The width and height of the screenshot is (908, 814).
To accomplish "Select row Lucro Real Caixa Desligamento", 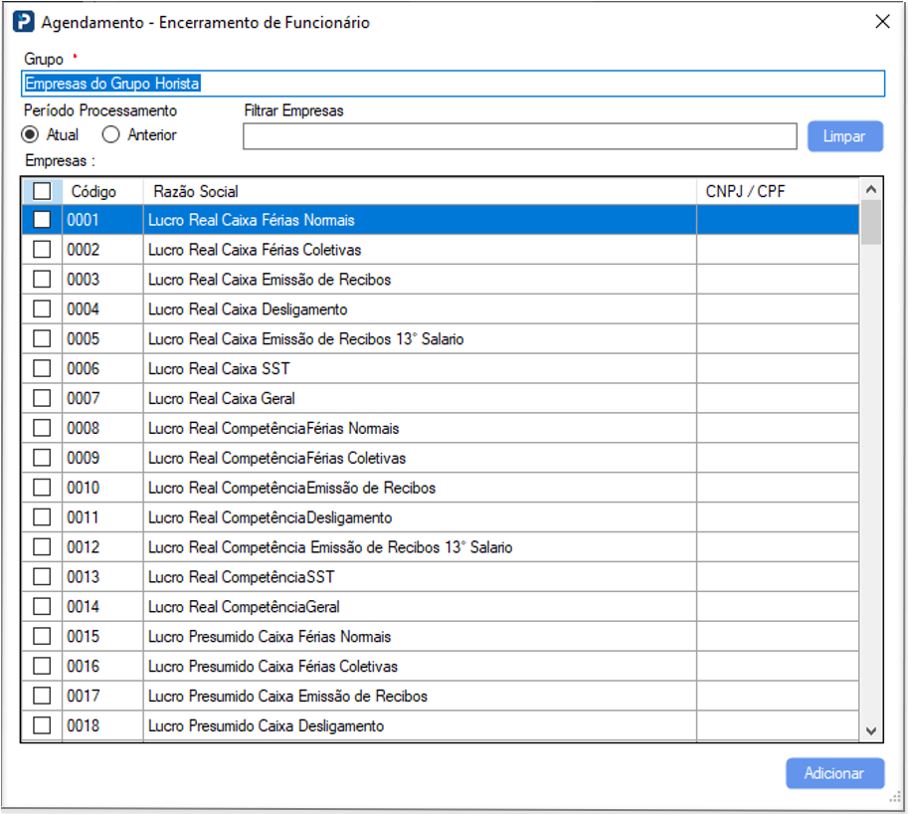I will coord(440,309).
